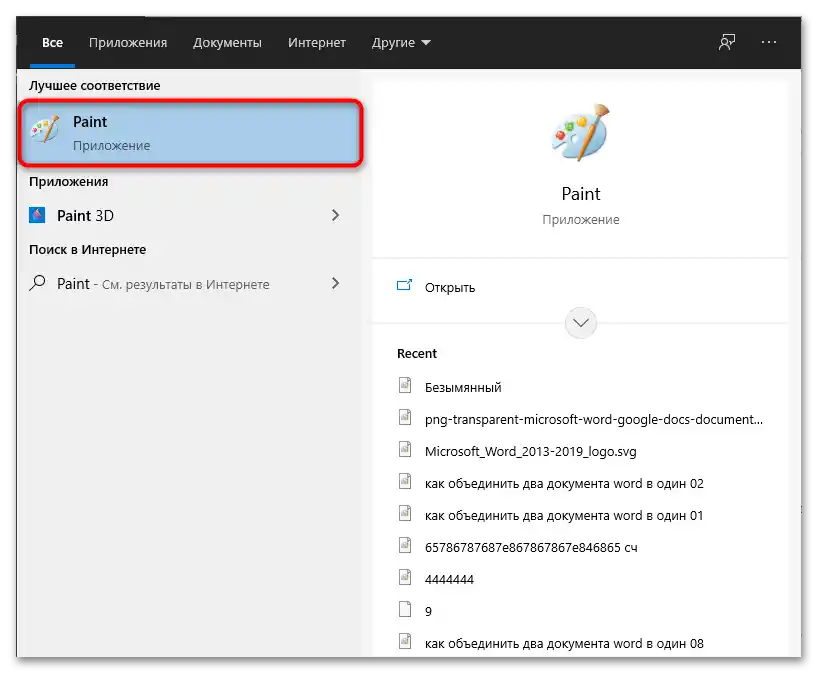This screenshot has width=818, height=673.
Task: Click the blank file icon beside 9
Action: [405, 609]
